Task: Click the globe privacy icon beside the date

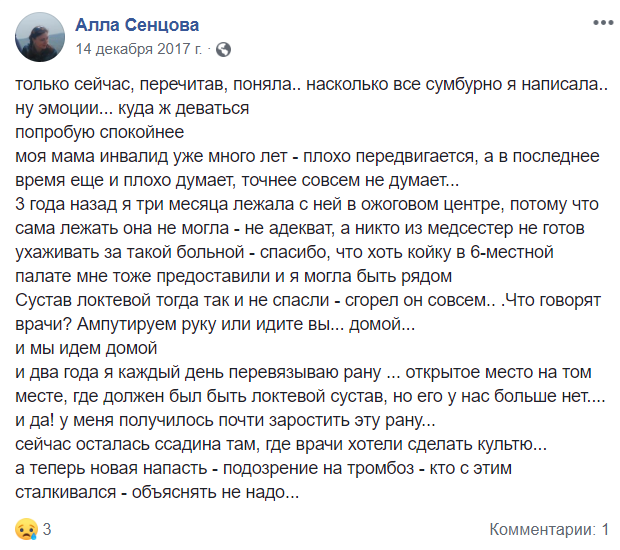Action: coord(223,48)
